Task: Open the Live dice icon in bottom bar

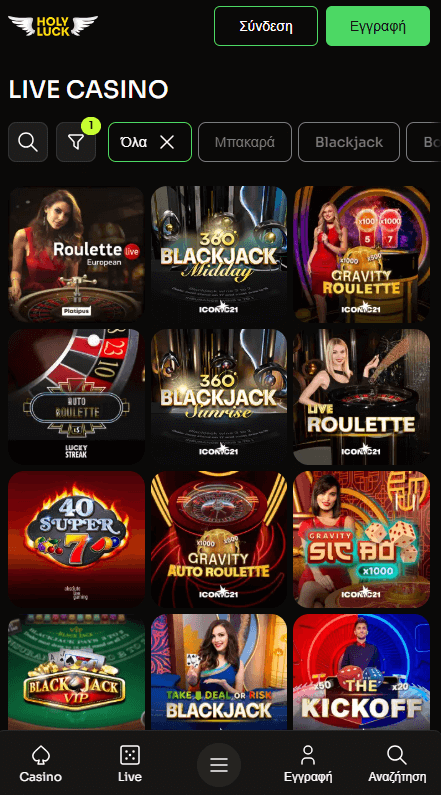Action: click(x=130, y=755)
